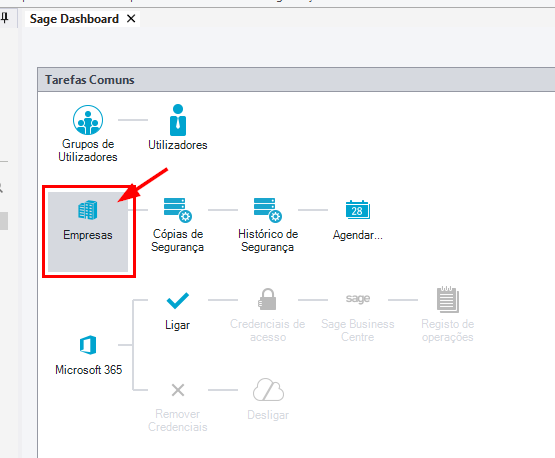Click the Sage Business Centre logo
This screenshot has height=458, width=555.
point(358,299)
